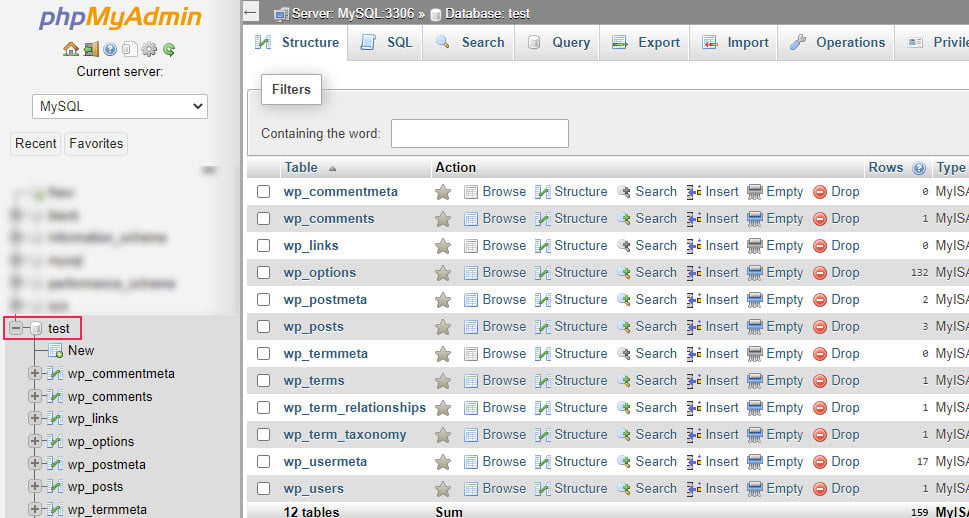This screenshot has width=969, height=518.
Task: Insert into wp_comments table
Action: pyautogui.click(x=713, y=218)
